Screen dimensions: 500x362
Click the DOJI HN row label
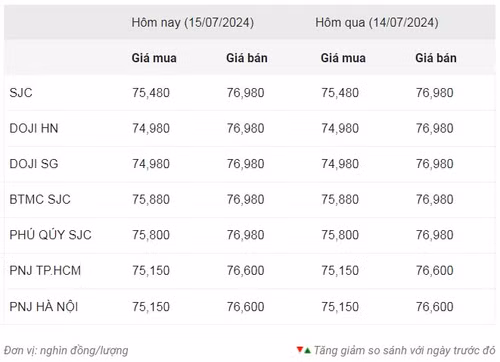tap(34, 128)
